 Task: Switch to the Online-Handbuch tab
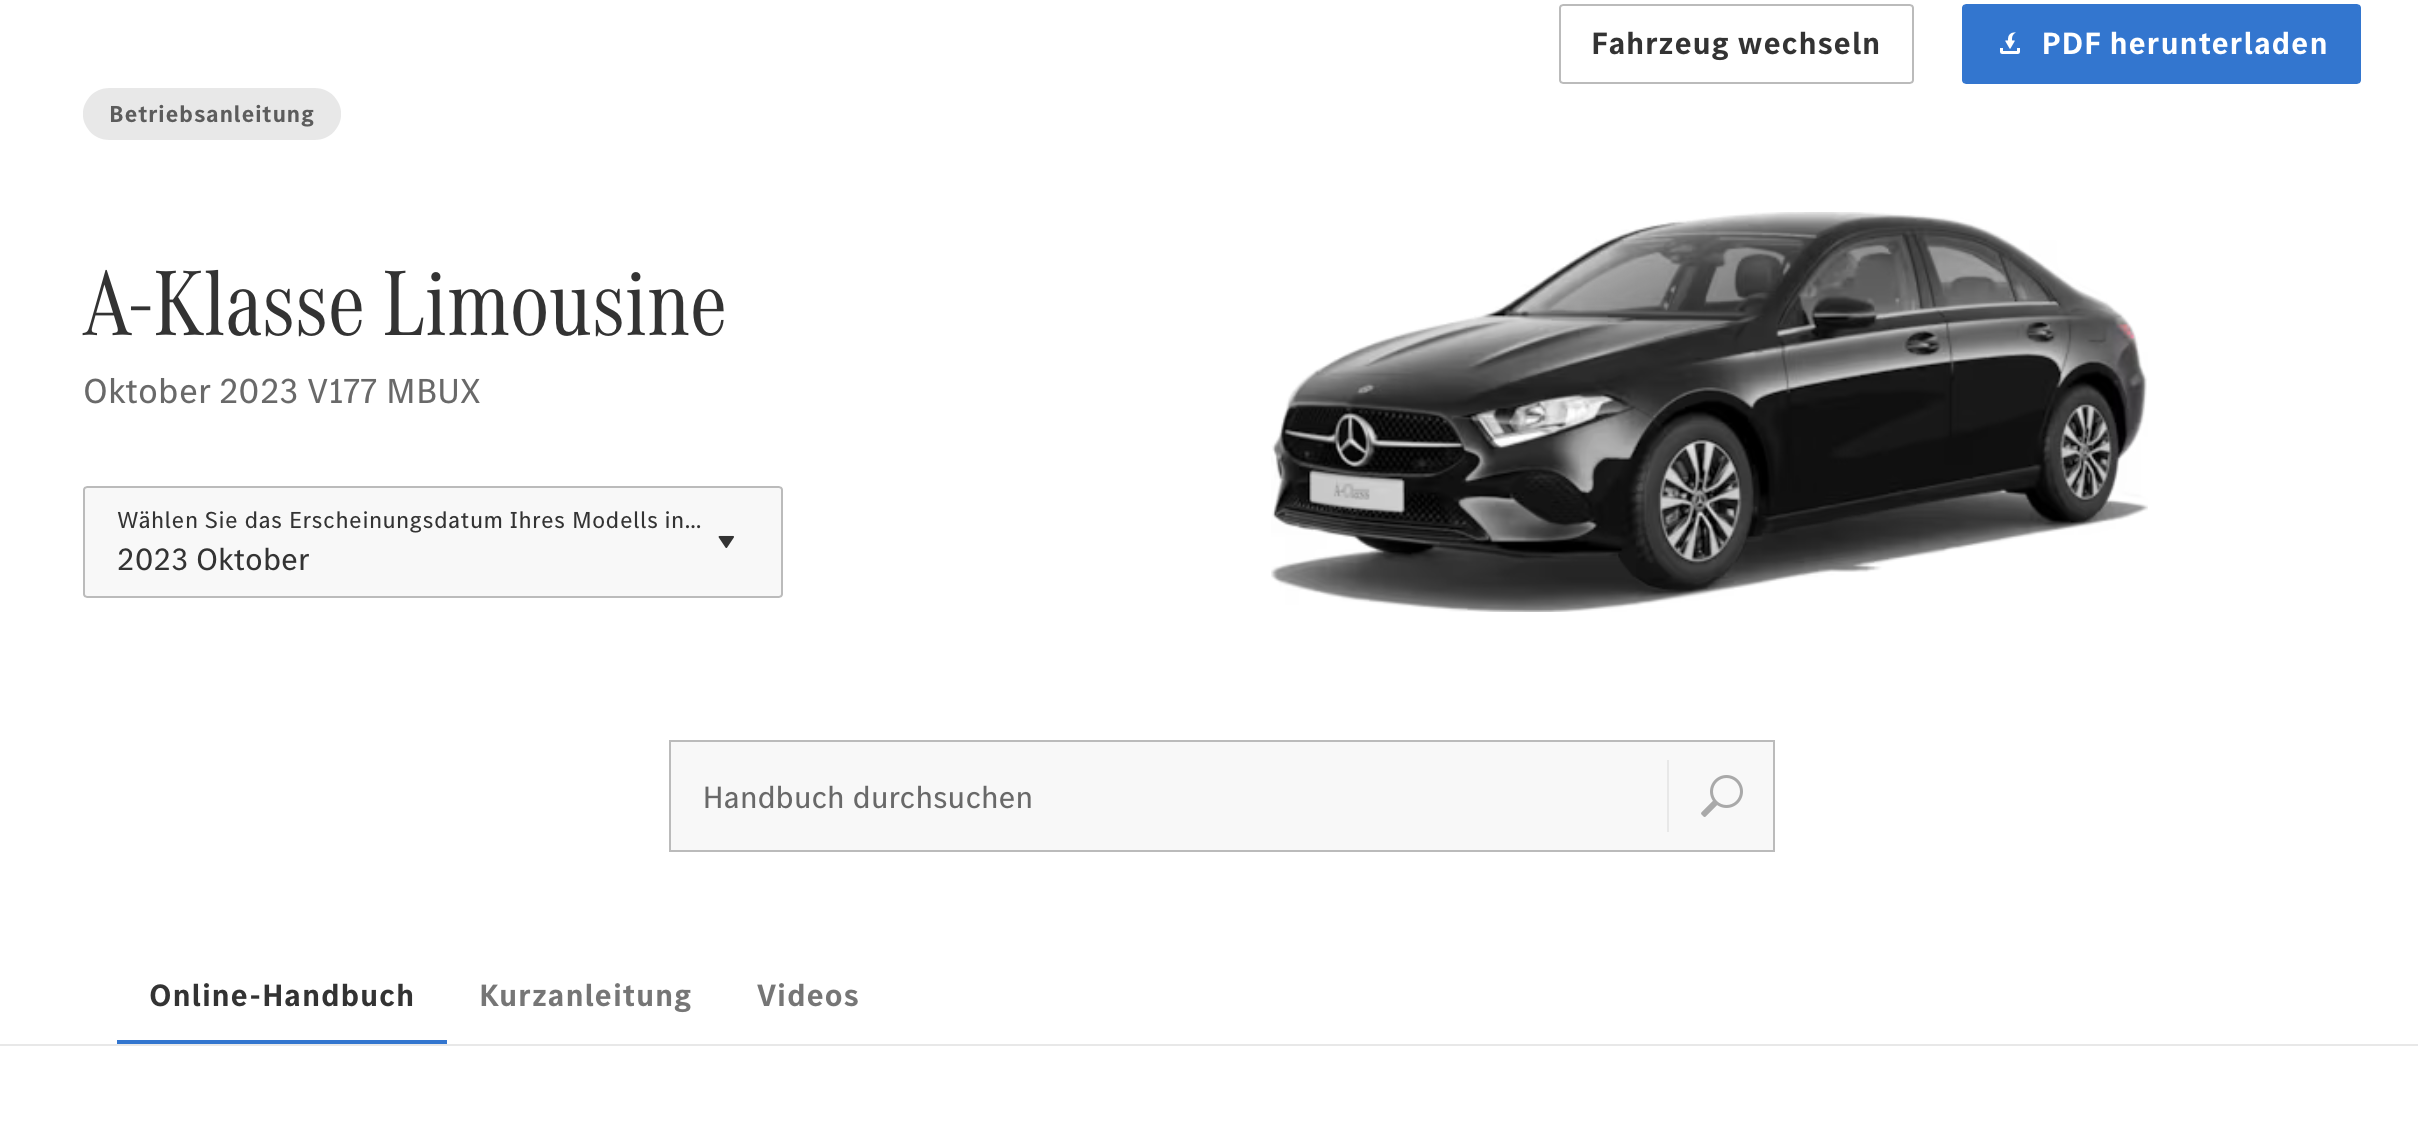281,995
